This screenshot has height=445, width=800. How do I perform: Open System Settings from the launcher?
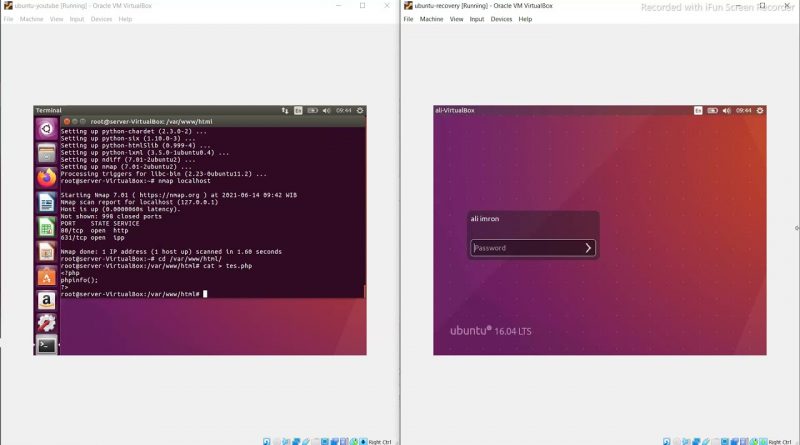click(x=46, y=323)
